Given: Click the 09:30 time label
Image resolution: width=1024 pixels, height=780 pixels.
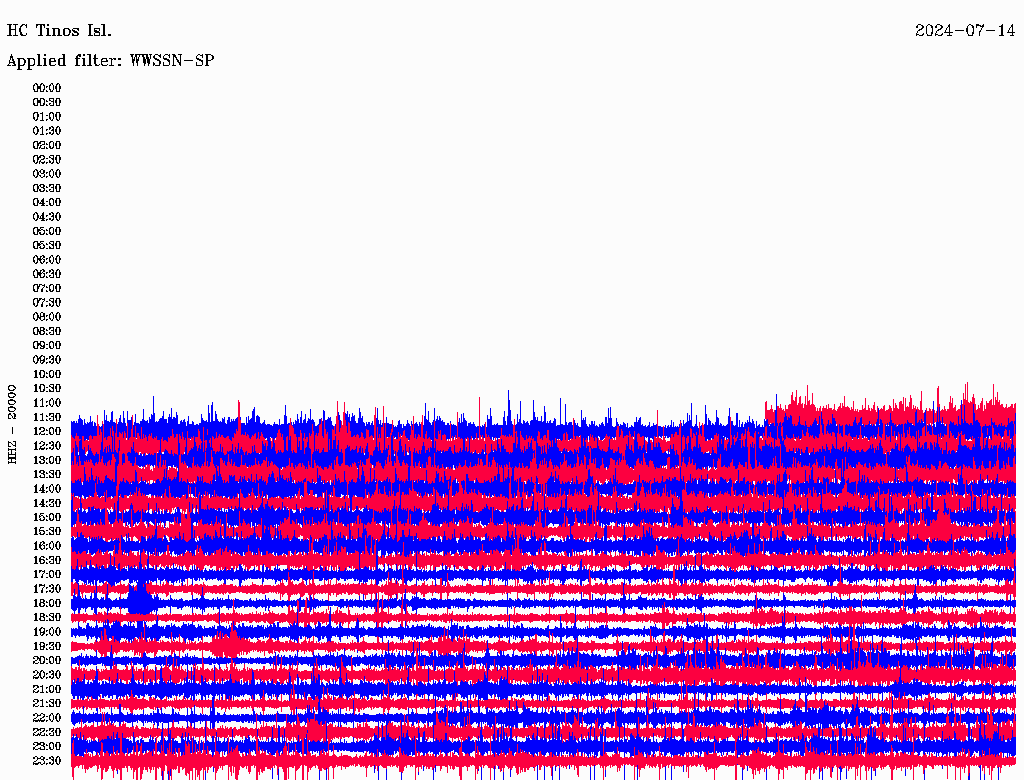Looking at the screenshot, I should coord(47,360).
